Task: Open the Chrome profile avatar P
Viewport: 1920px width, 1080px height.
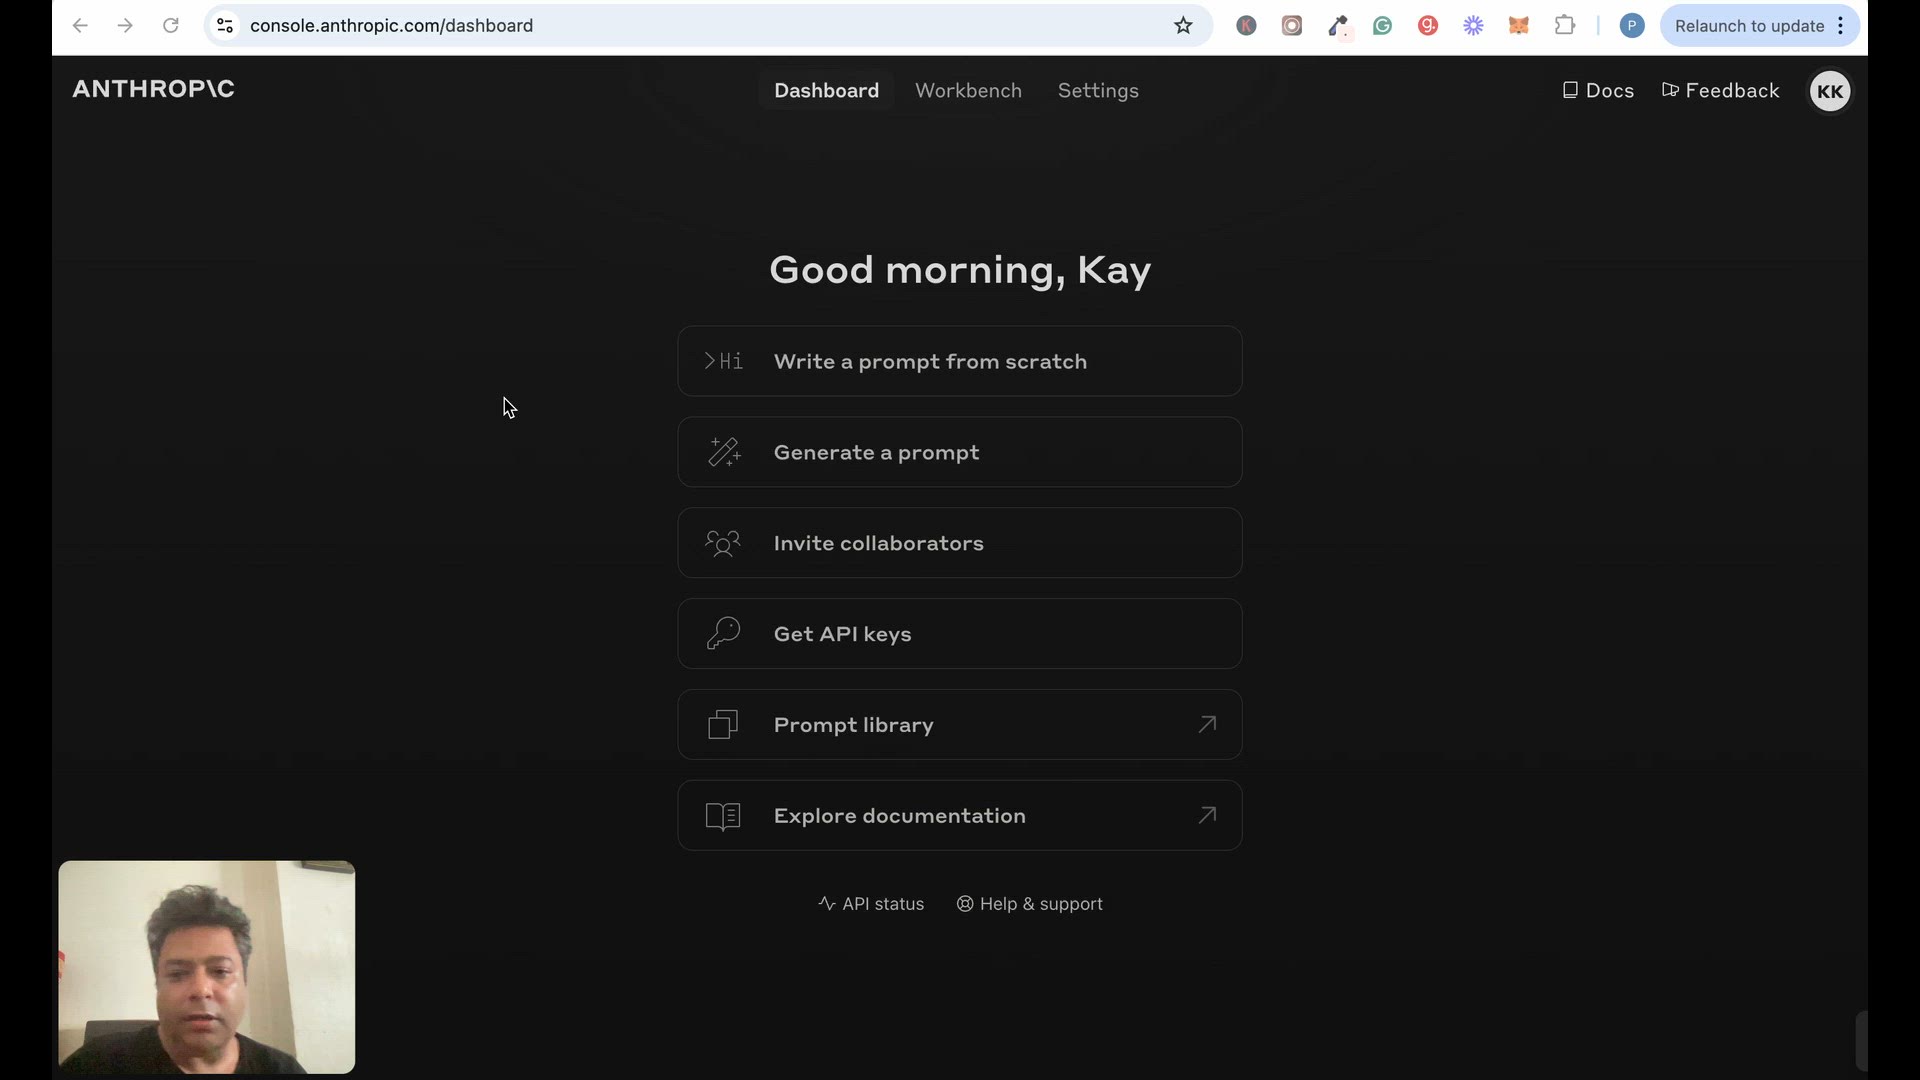Action: coord(1632,26)
